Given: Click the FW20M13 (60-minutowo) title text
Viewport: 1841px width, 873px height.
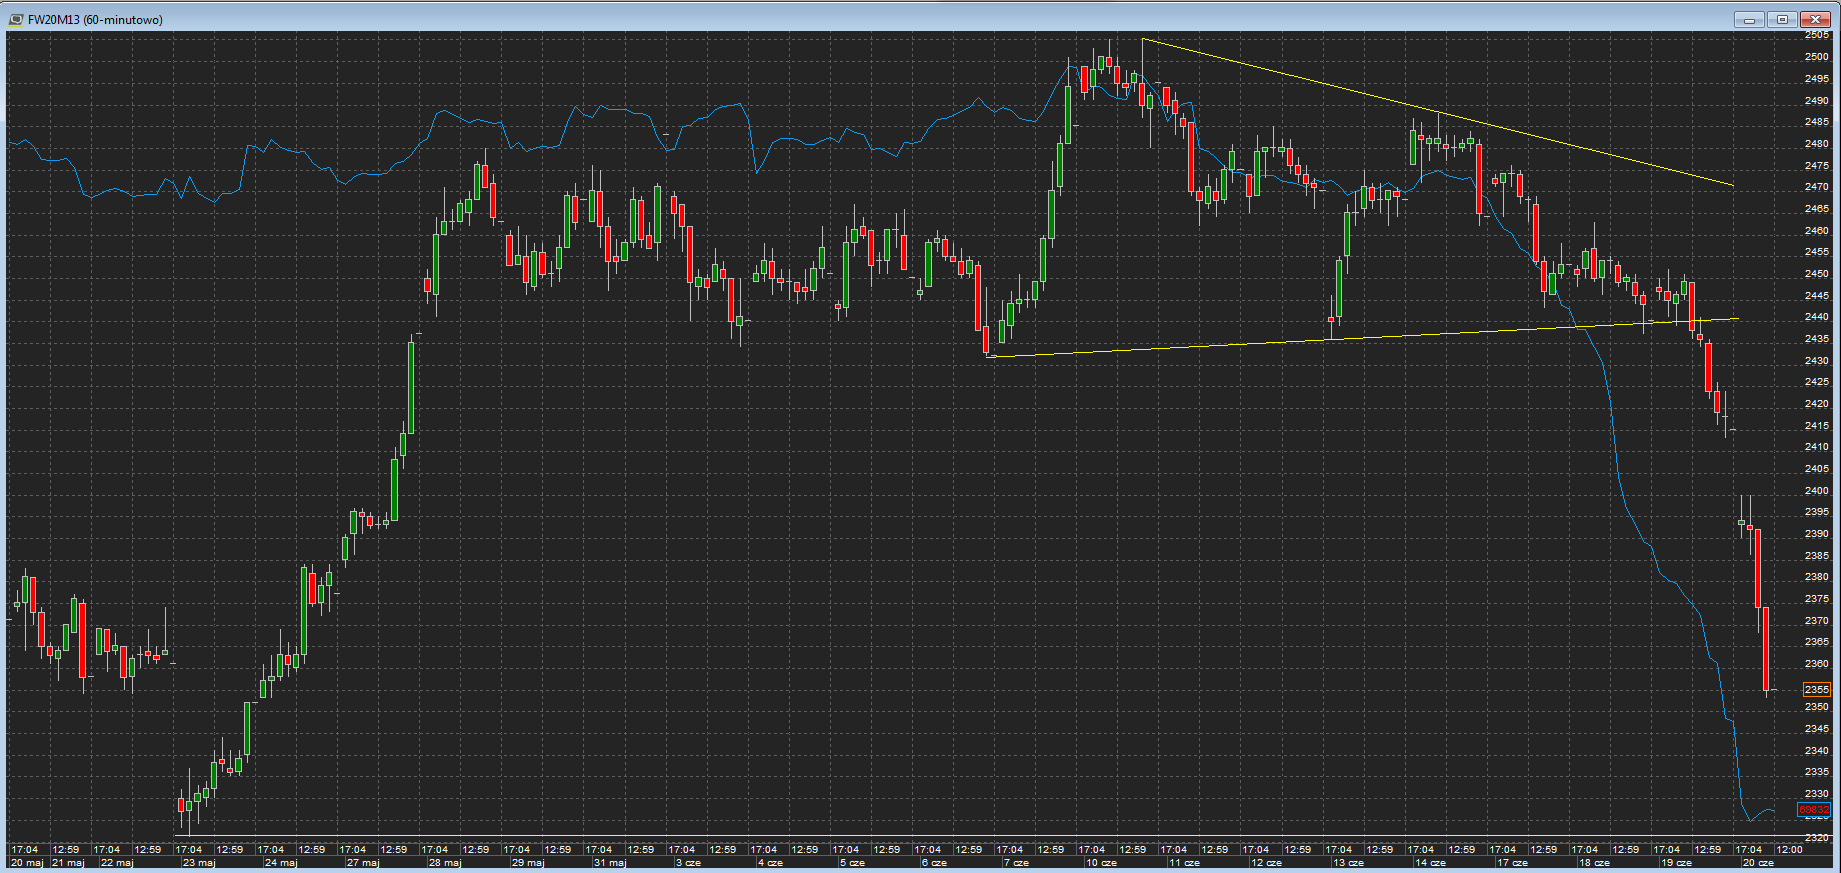Looking at the screenshot, I should coord(95,20).
